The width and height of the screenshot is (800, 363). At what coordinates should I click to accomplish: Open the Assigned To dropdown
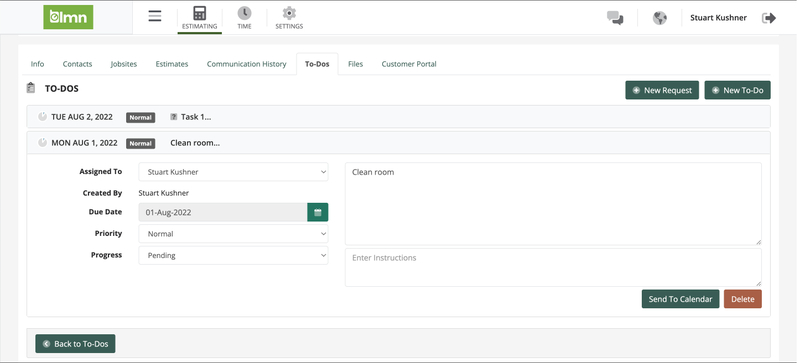click(x=233, y=172)
